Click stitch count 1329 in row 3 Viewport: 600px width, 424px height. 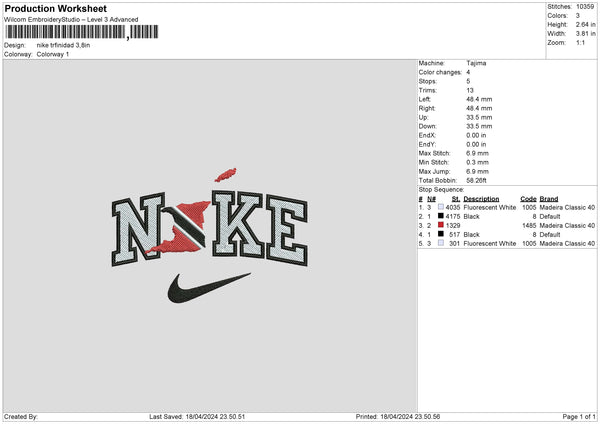[453, 225]
